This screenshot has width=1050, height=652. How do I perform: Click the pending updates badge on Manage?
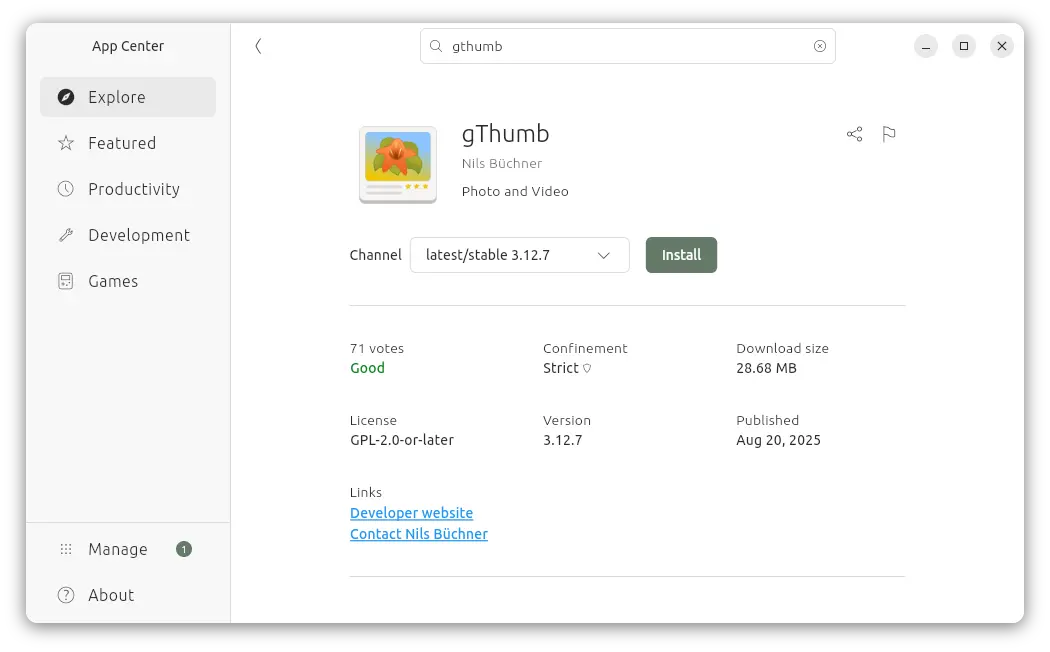184,550
